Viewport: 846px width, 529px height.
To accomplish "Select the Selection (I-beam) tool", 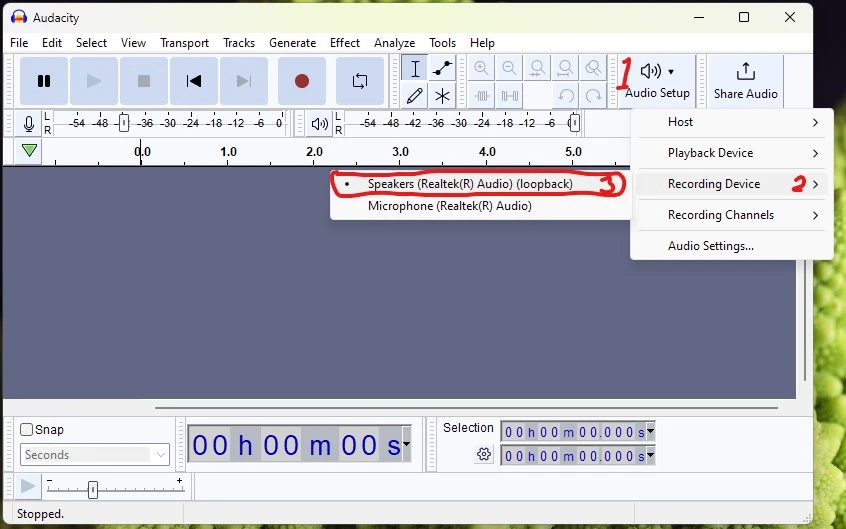I will [x=415, y=69].
